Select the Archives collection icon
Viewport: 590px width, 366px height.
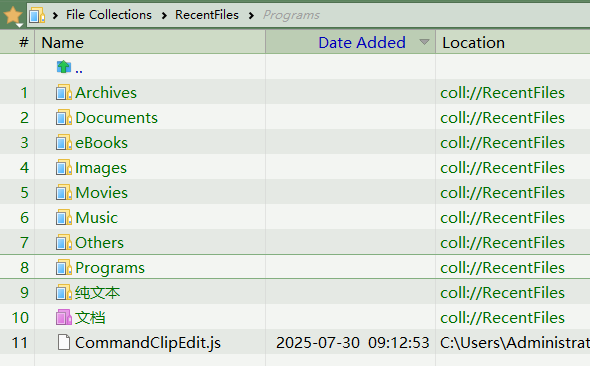[x=64, y=93]
